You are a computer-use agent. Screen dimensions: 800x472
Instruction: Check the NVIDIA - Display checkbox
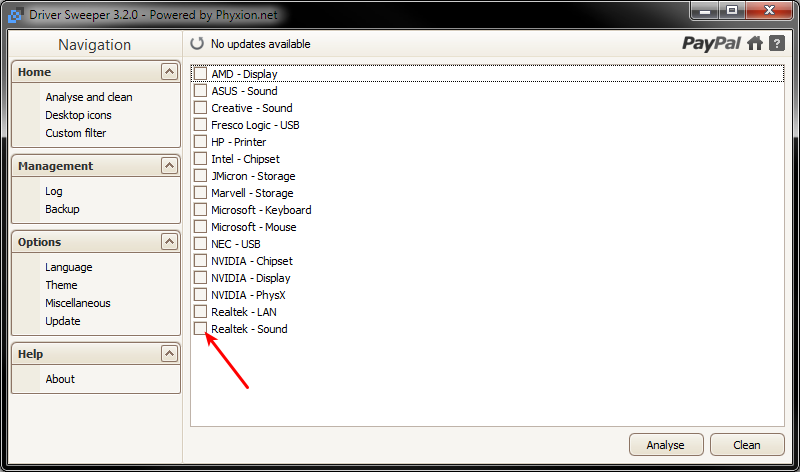point(201,278)
